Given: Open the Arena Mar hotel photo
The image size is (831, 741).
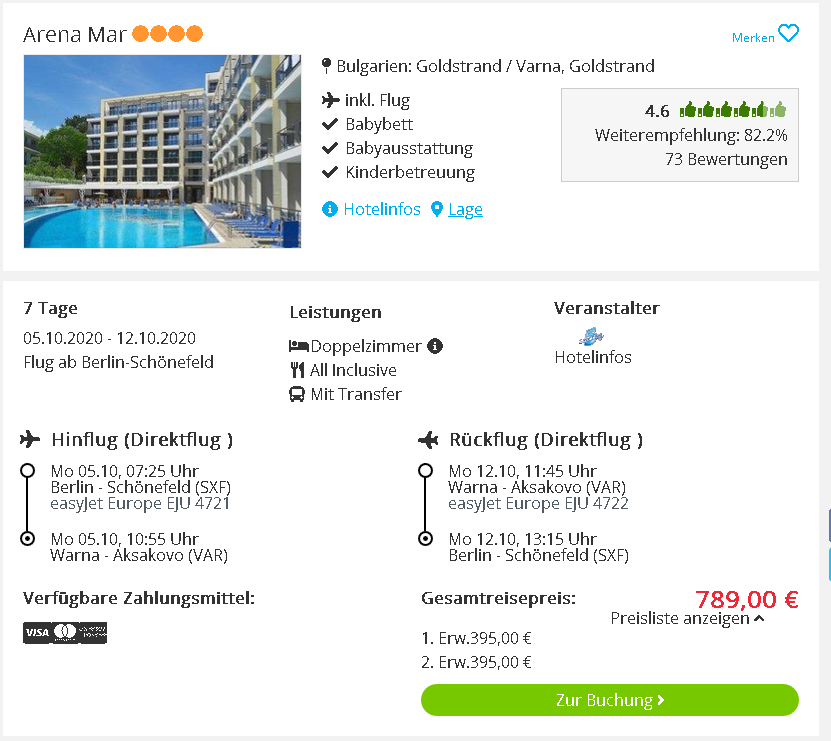Looking at the screenshot, I should point(162,151).
